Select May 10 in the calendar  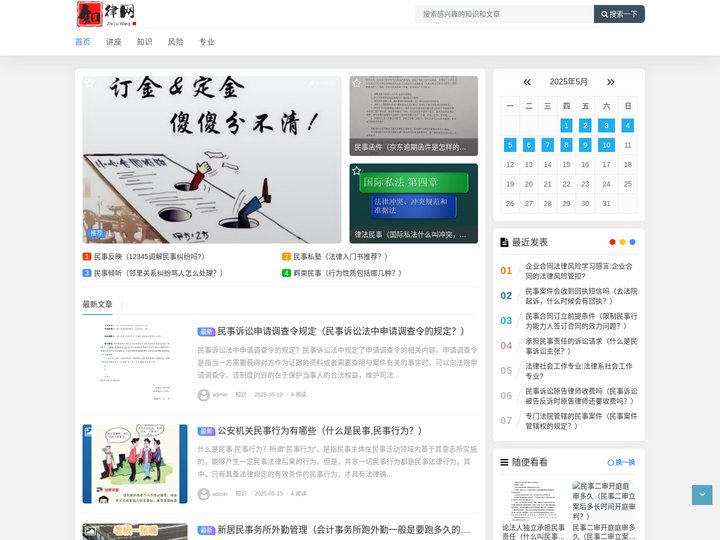tap(606, 145)
